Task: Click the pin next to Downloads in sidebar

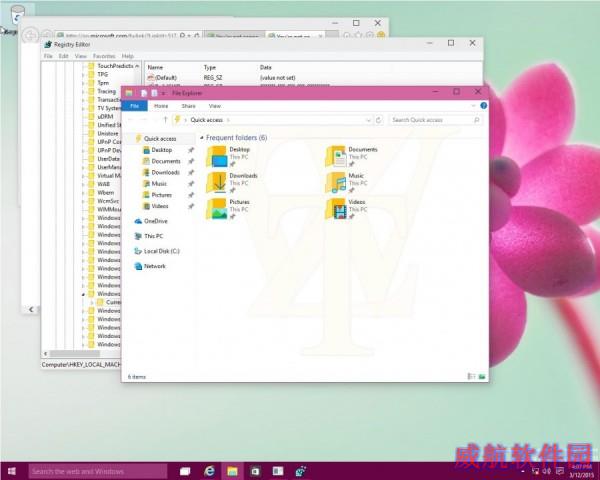Action: click(191, 173)
